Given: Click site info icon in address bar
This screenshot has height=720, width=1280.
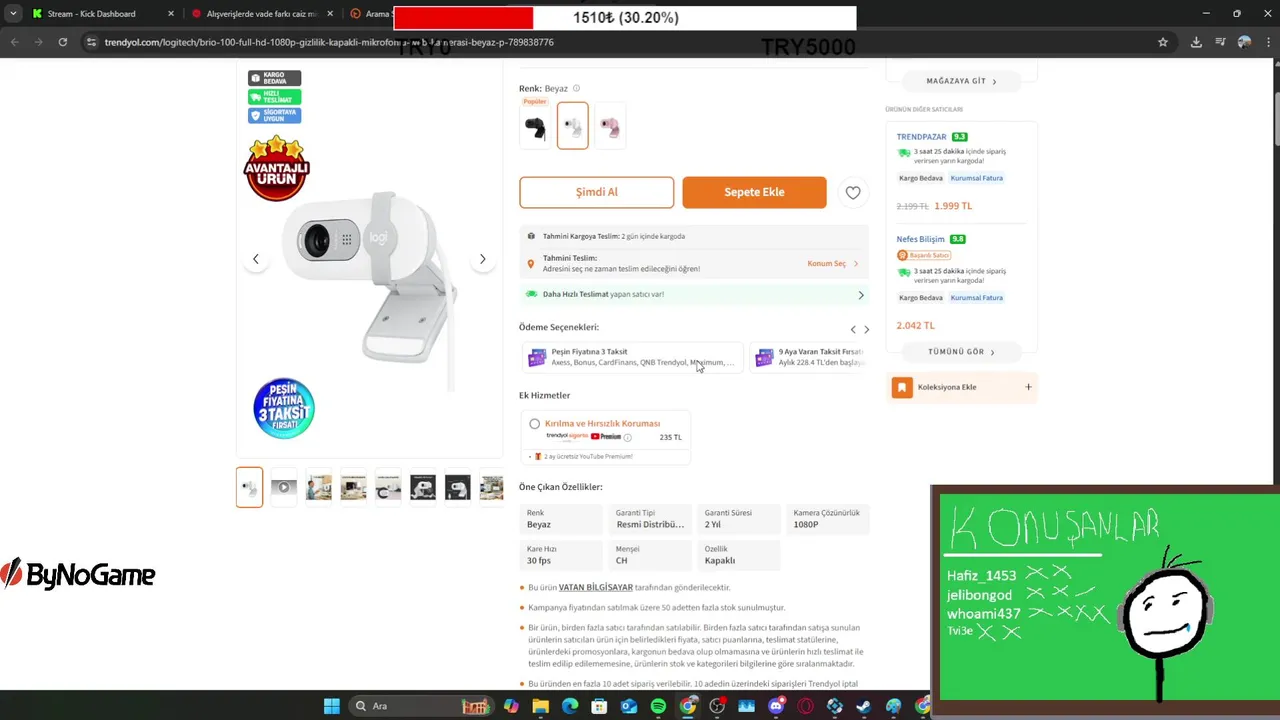Looking at the screenshot, I should click(91, 42).
